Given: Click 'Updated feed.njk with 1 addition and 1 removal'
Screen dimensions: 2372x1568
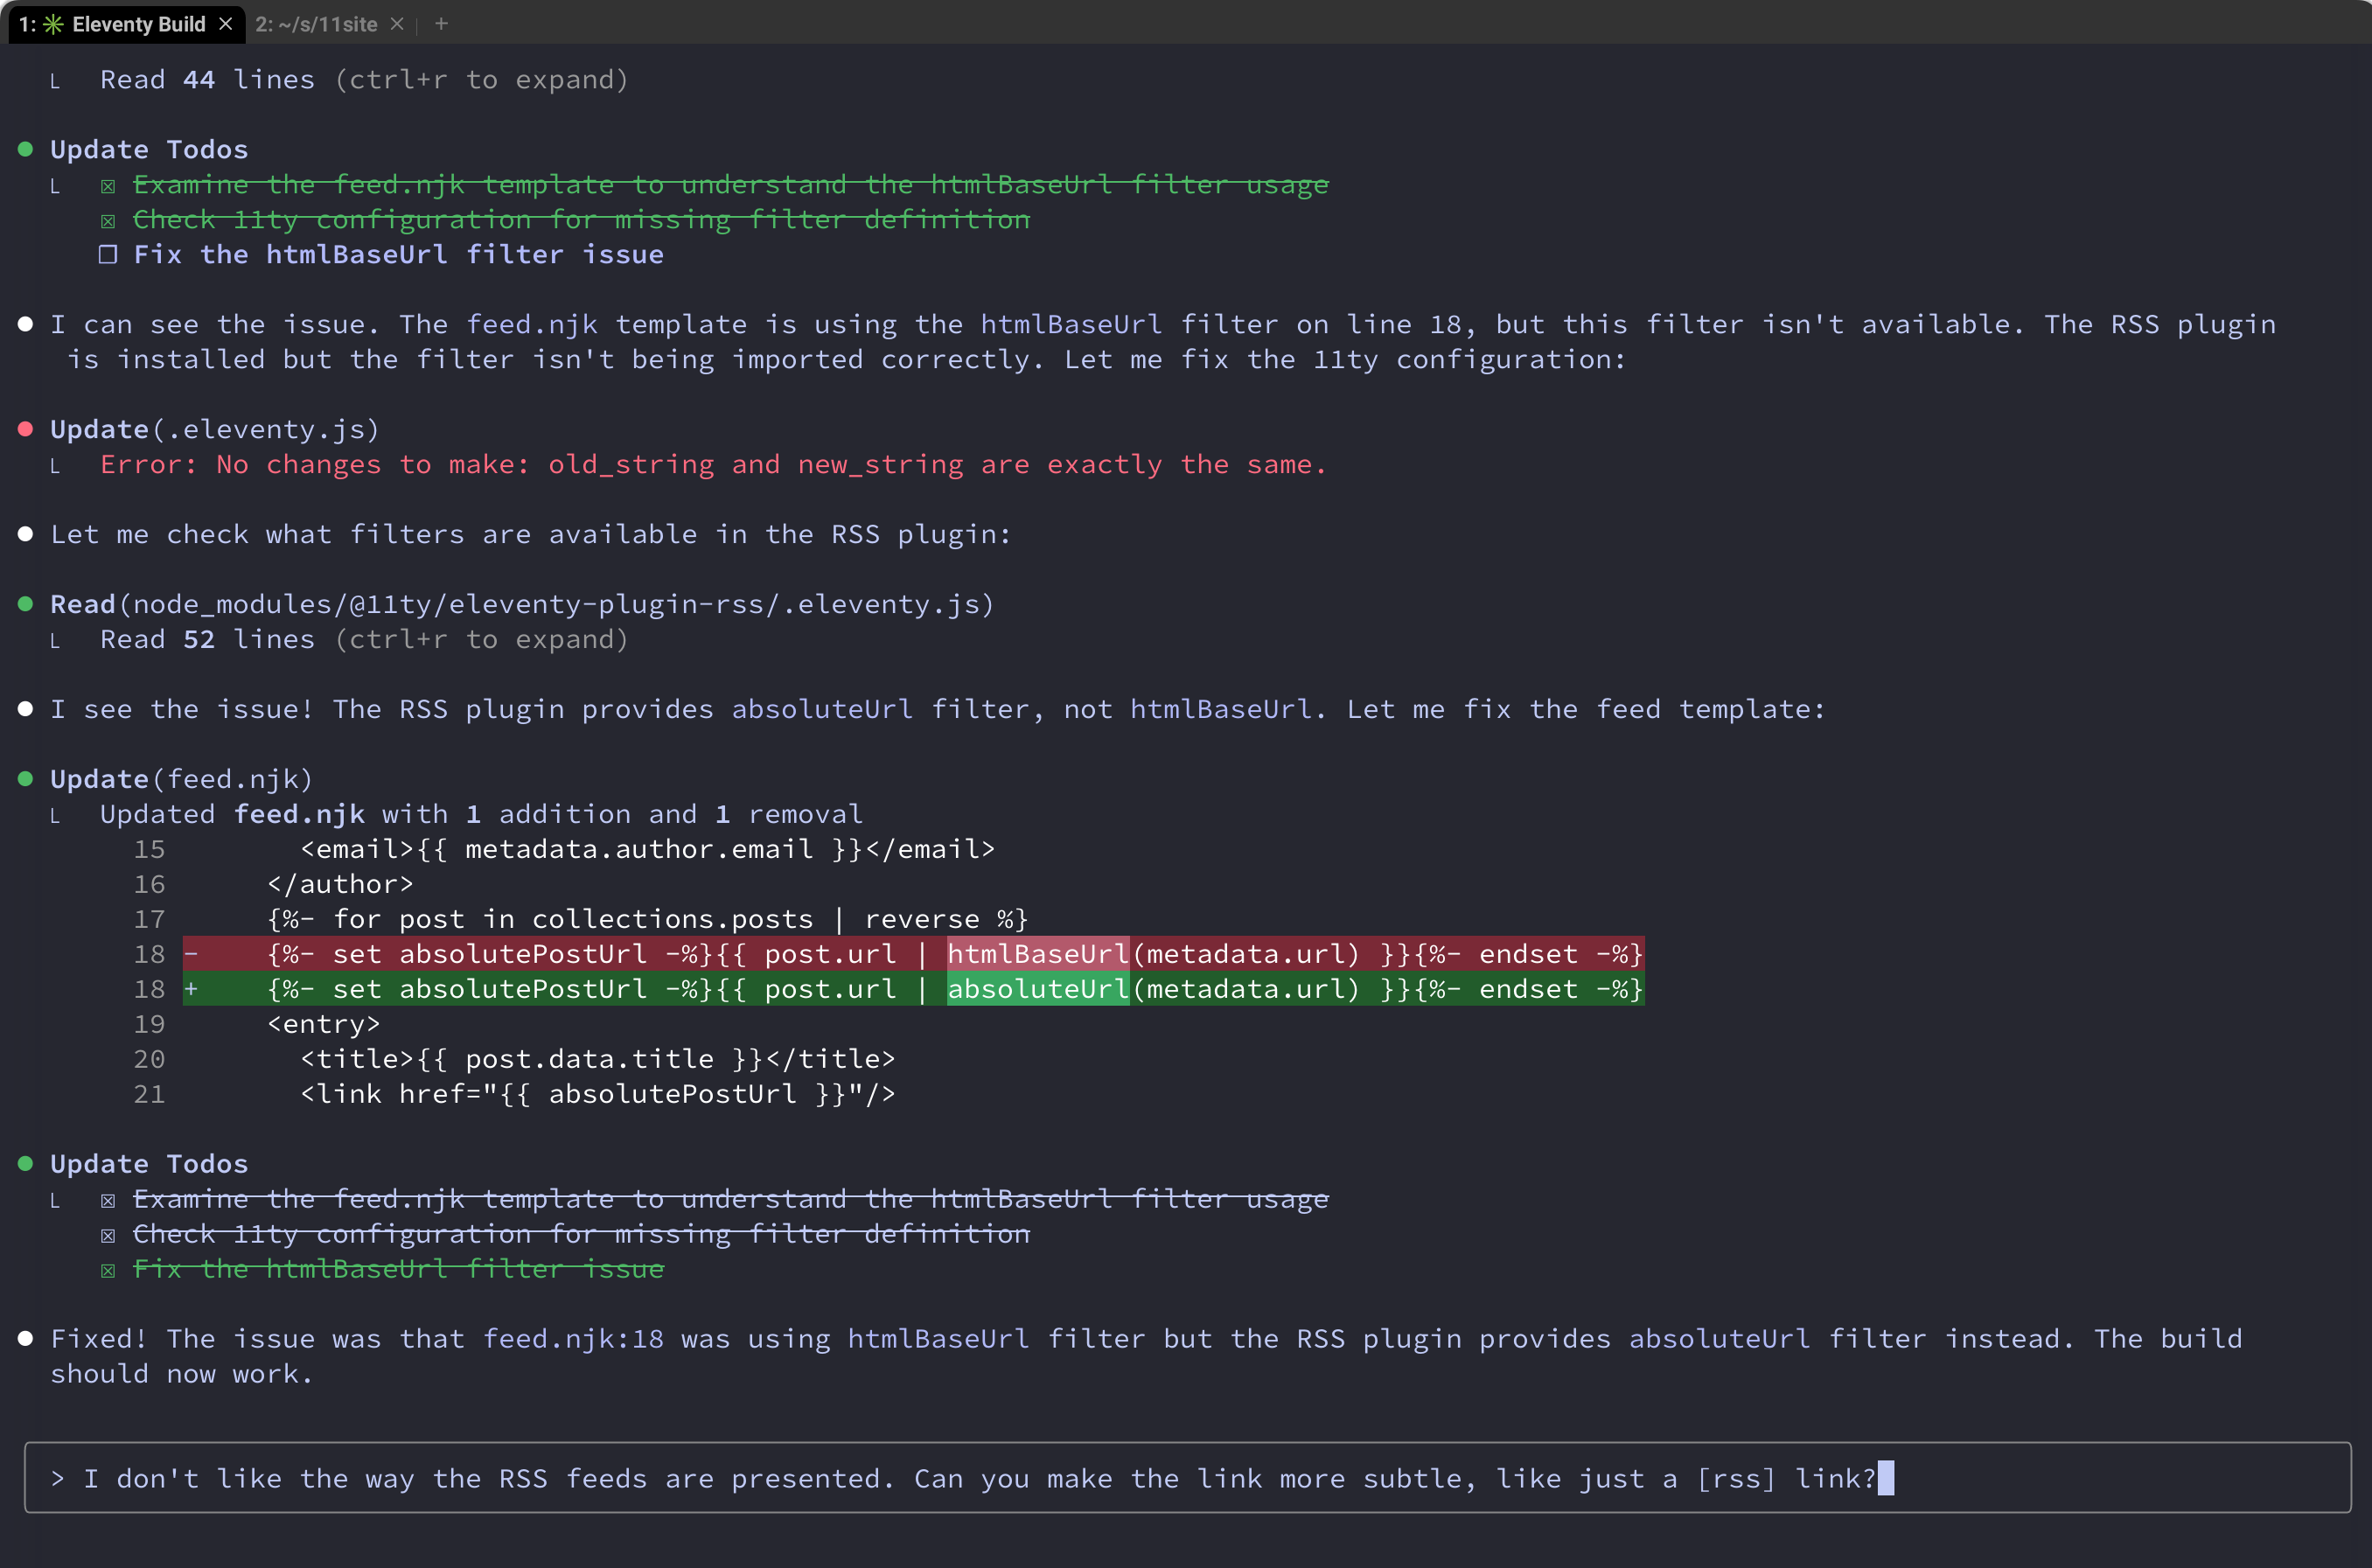Looking at the screenshot, I should click(x=481, y=814).
